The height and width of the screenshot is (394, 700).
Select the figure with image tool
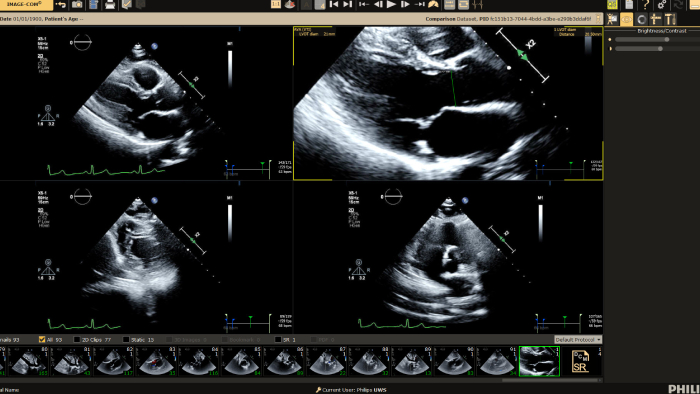pyautogui.click(x=612, y=19)
